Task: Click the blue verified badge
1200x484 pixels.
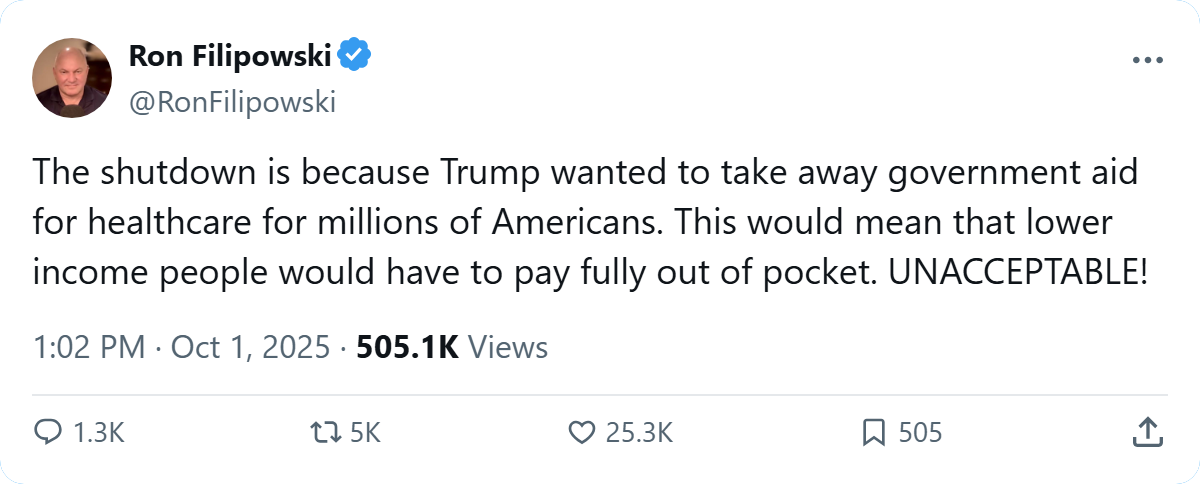Action: click(355, 58)
